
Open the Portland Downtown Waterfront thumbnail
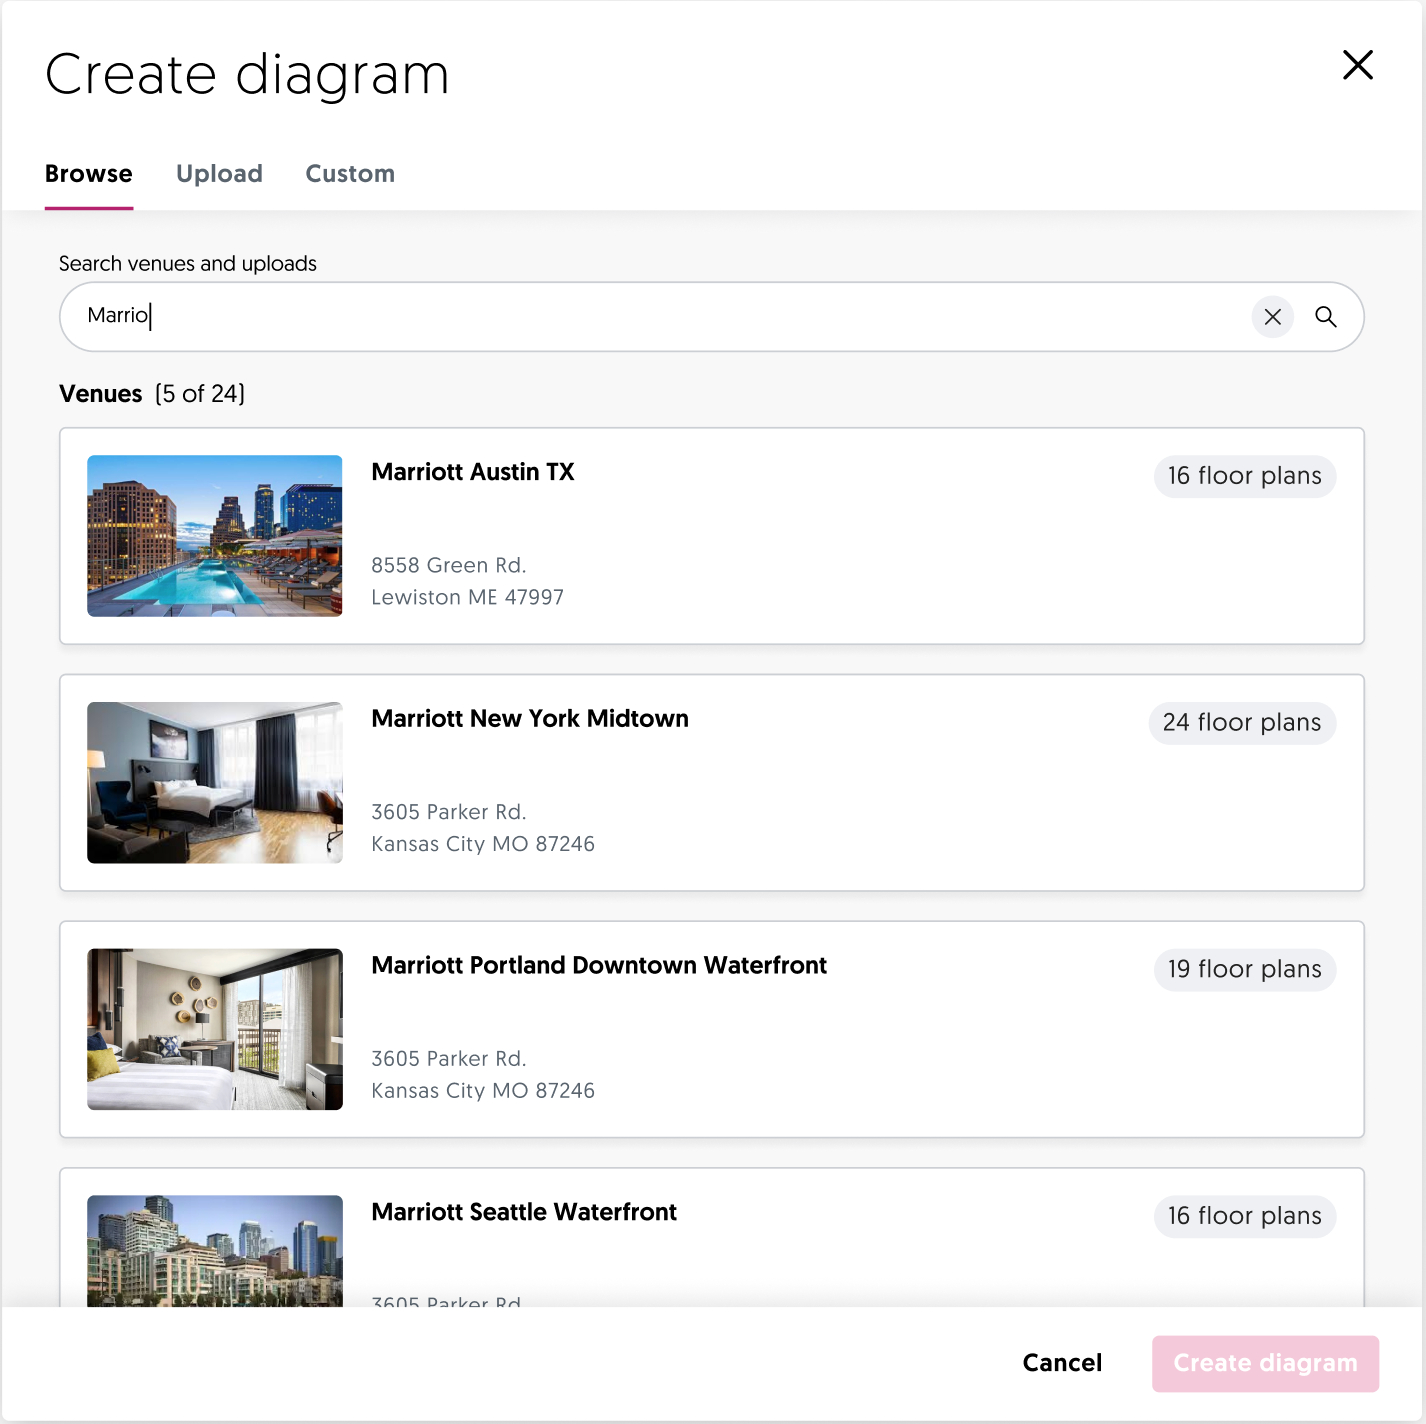coord(215,1029)
